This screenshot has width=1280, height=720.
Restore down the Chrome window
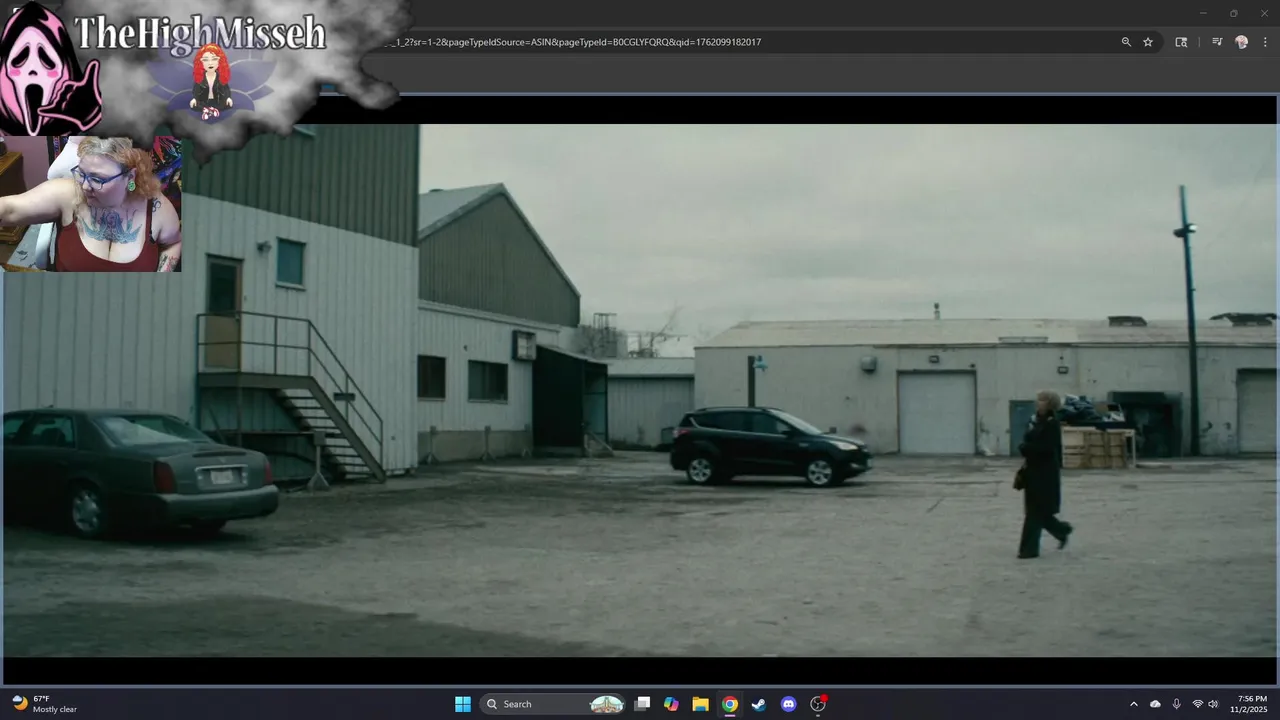(1233, 13)
